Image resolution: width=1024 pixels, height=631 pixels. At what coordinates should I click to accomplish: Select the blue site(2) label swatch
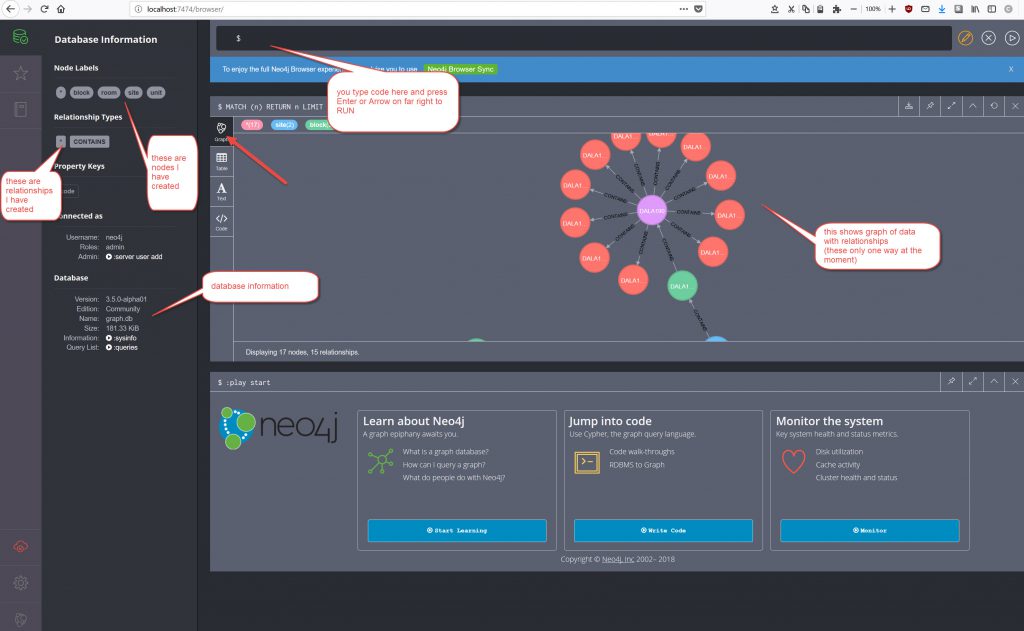pos(284,125)
